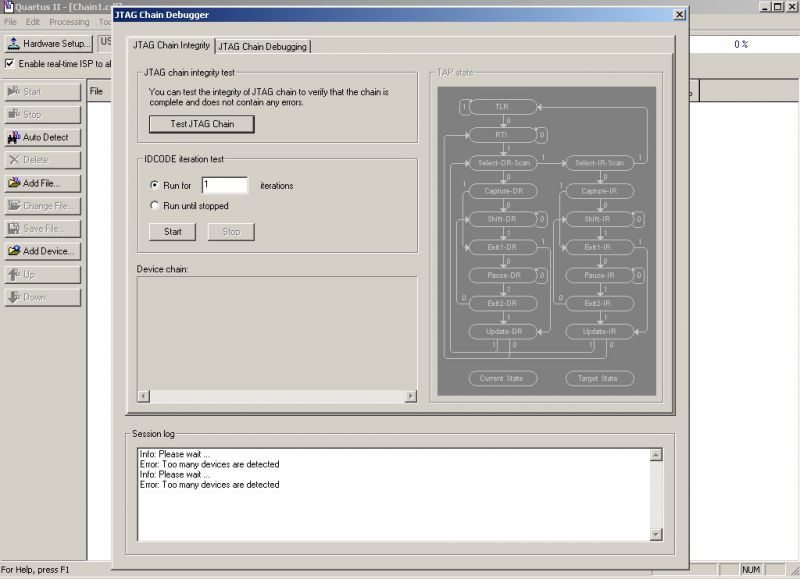This screenshot has height=579, width=800.
Task: Click the Quartus II title bar icon
Action: 8,6
